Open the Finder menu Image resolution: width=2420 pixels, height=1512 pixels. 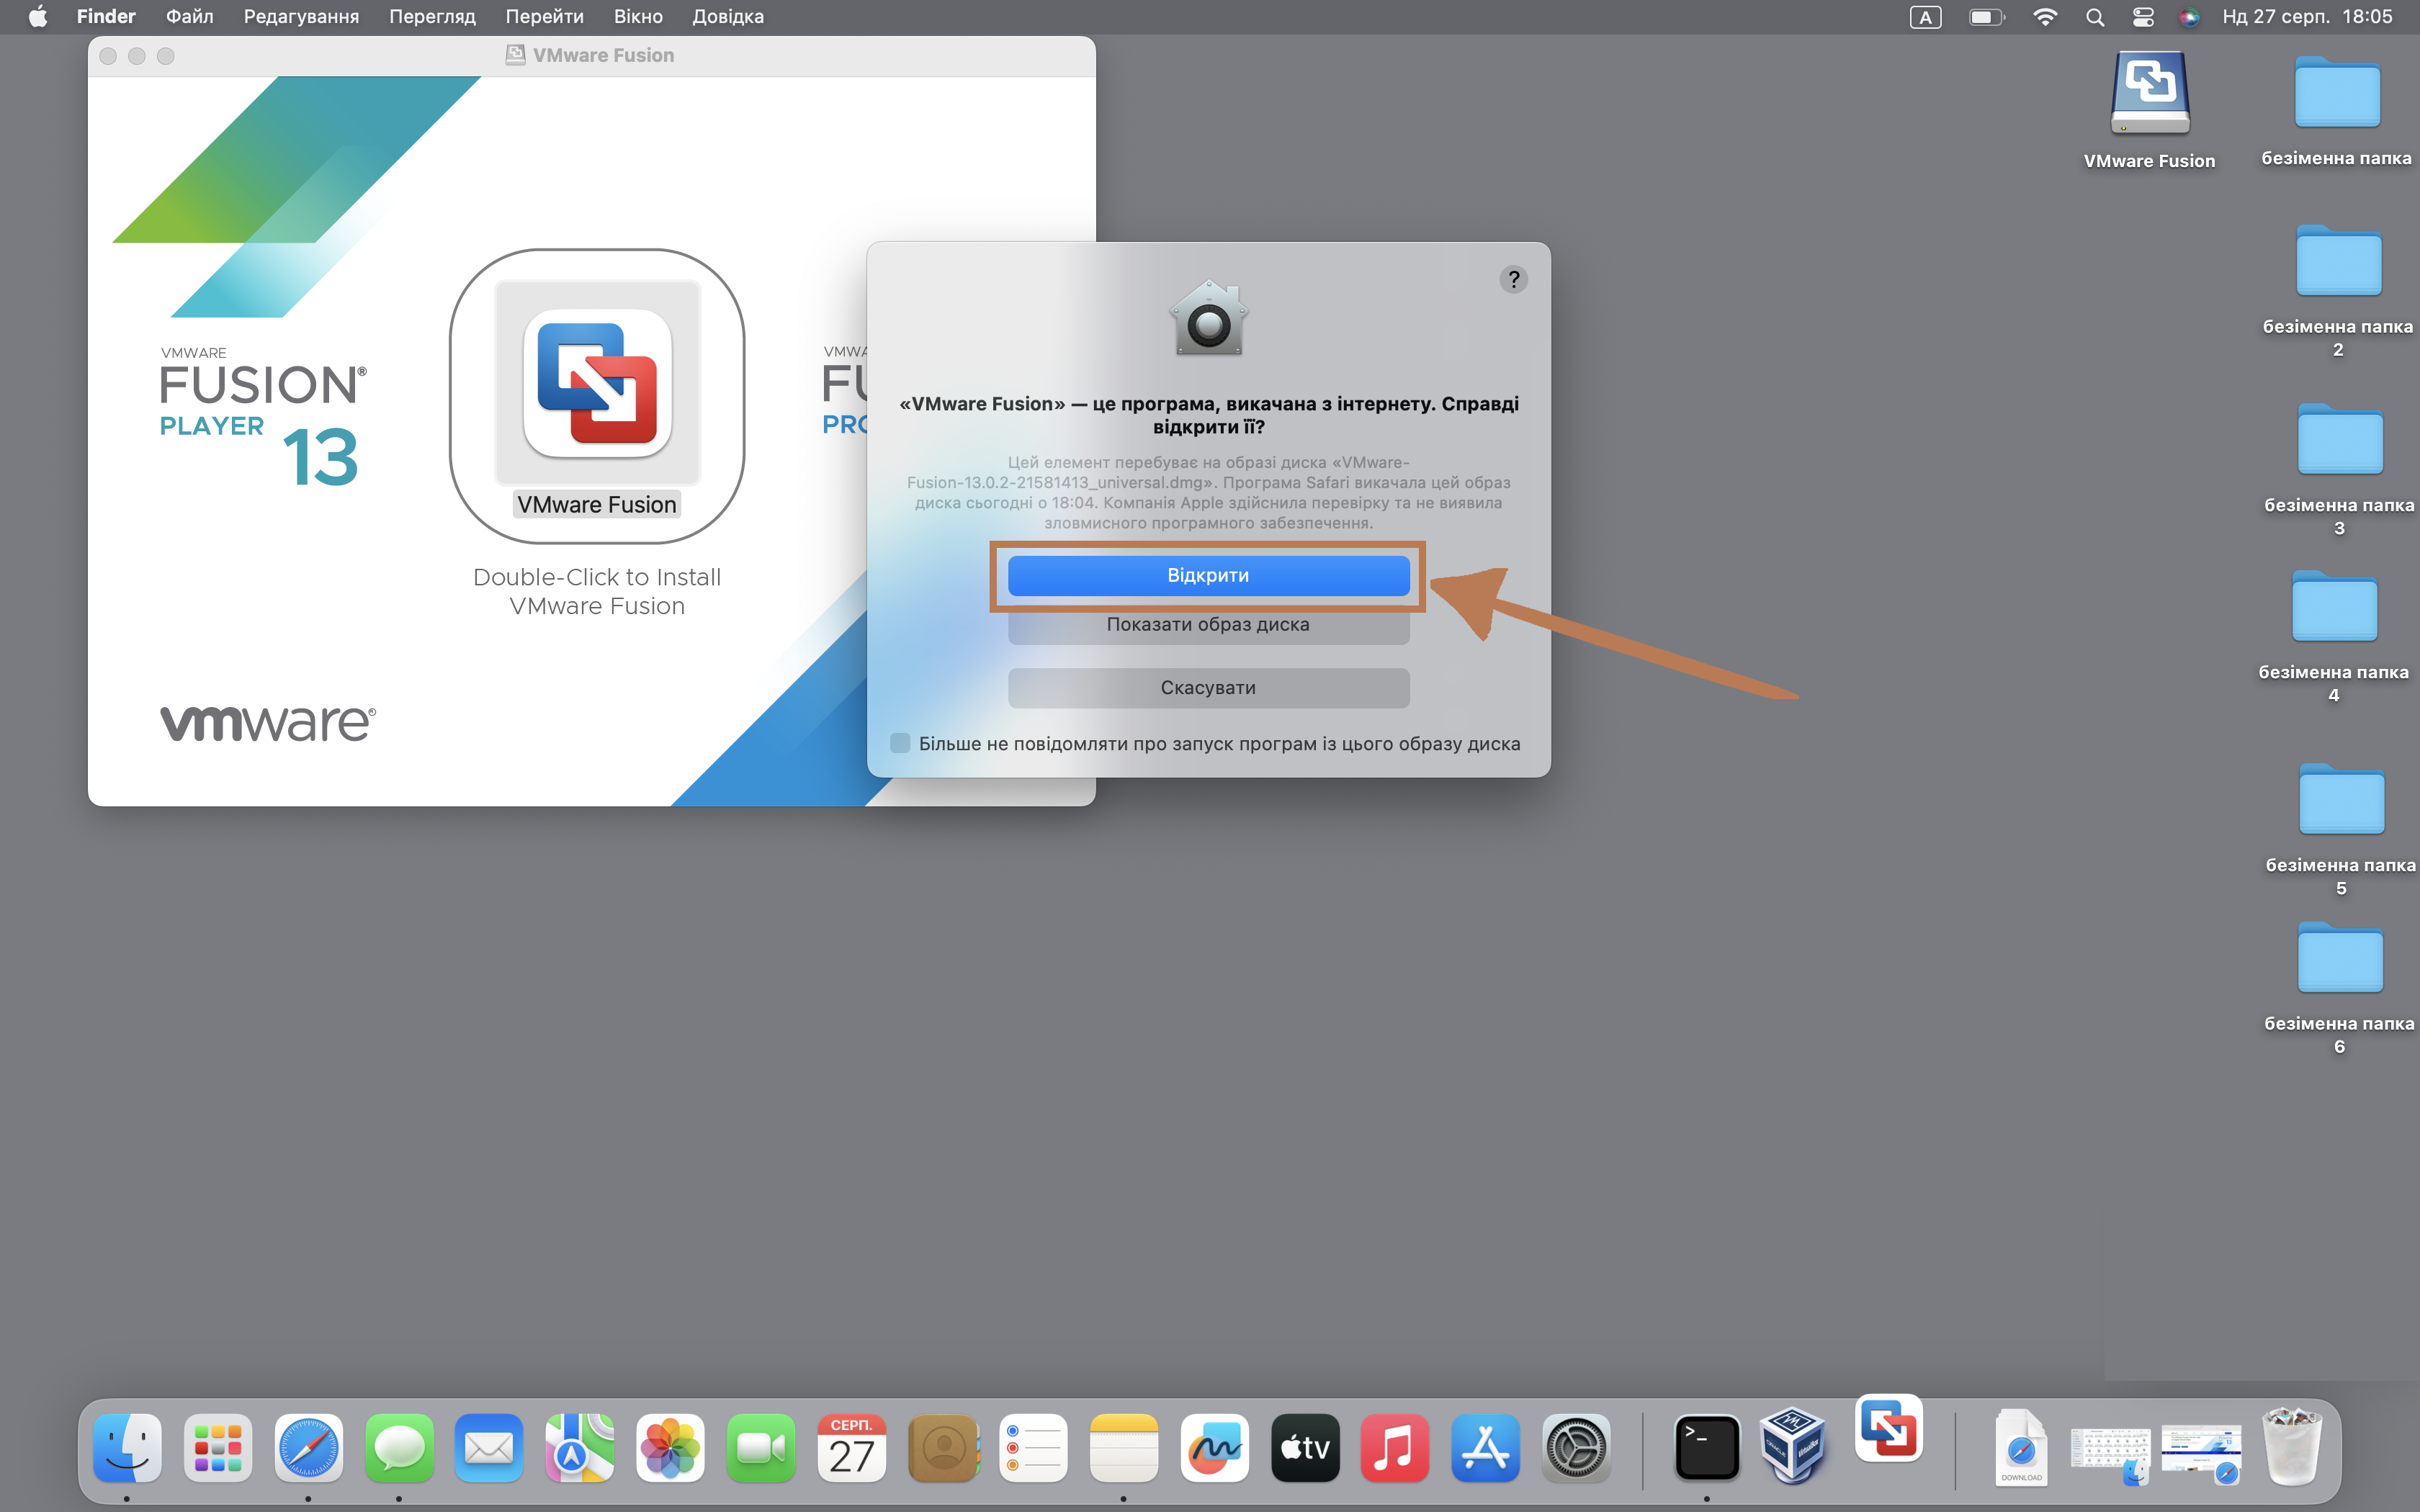[106, 17]
